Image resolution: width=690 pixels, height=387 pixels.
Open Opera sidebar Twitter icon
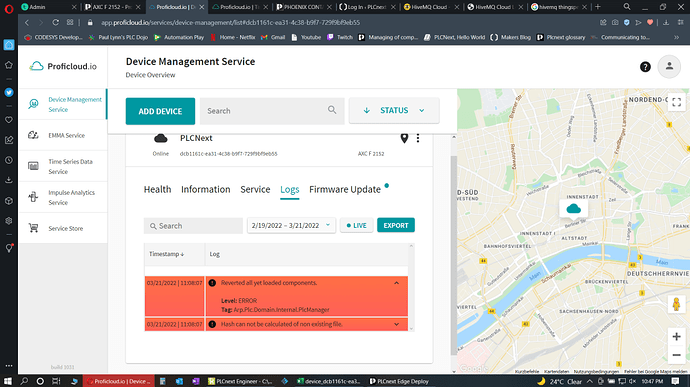tap(9, 92)
